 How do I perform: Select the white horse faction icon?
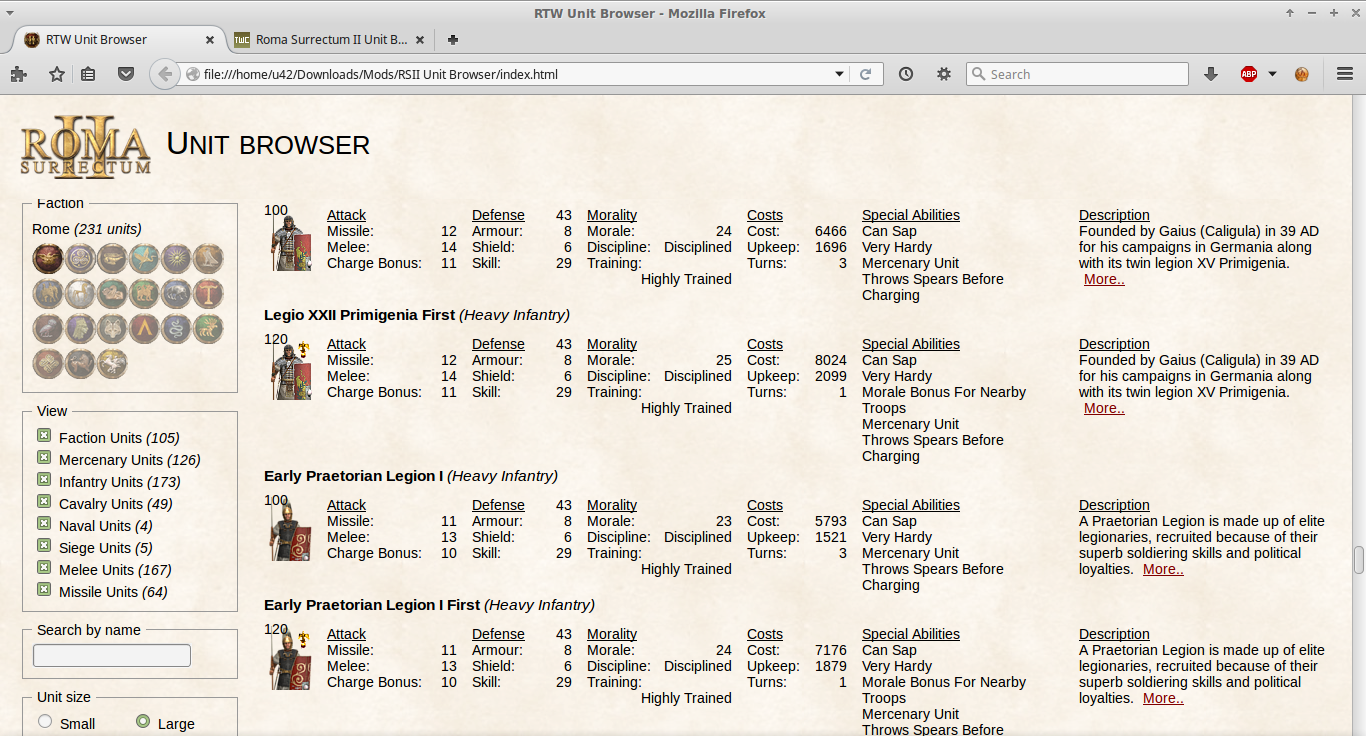(x=80, y=293)
